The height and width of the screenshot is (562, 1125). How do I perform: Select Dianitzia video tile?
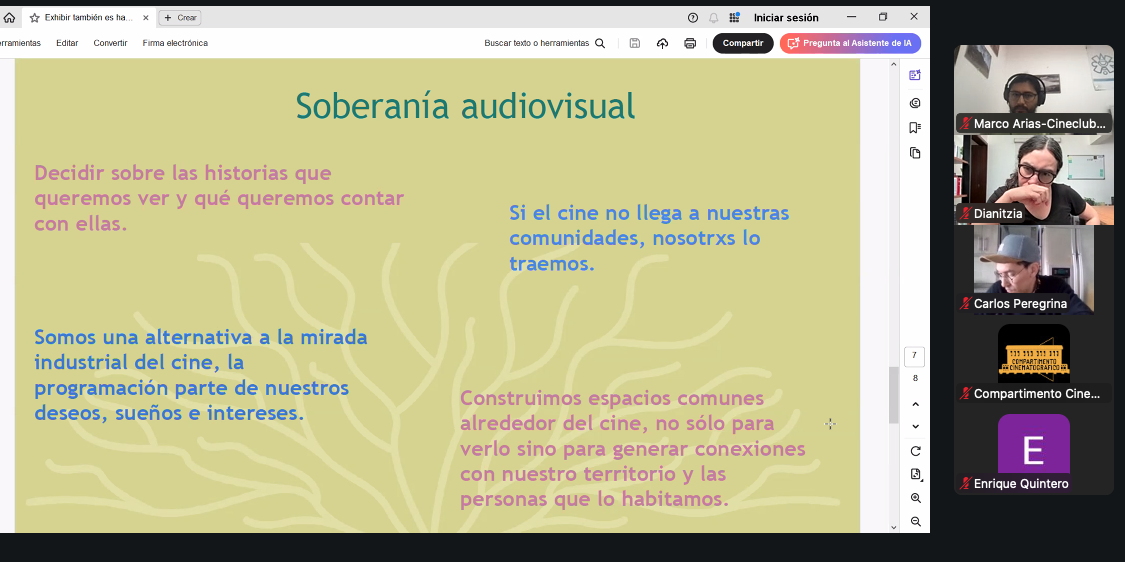(1034, 179)
